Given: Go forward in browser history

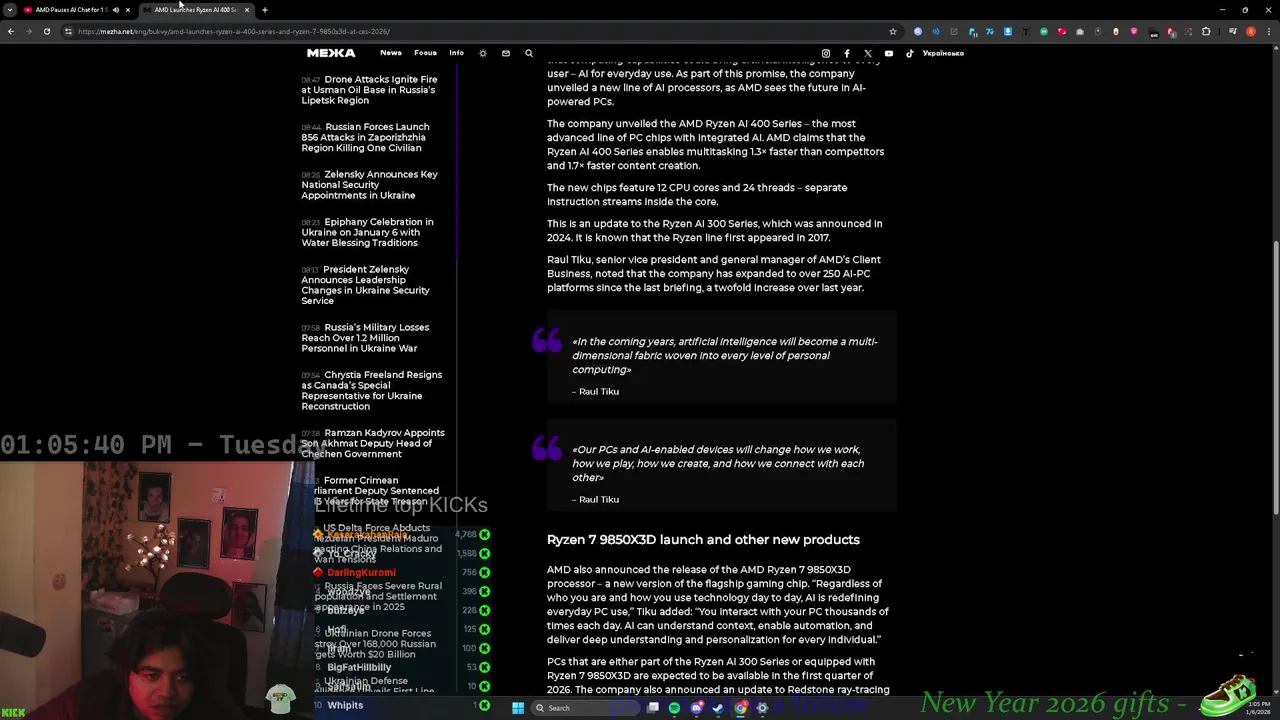Looking at the screenshot, I should pyautogui.click(x=29, y=31).
